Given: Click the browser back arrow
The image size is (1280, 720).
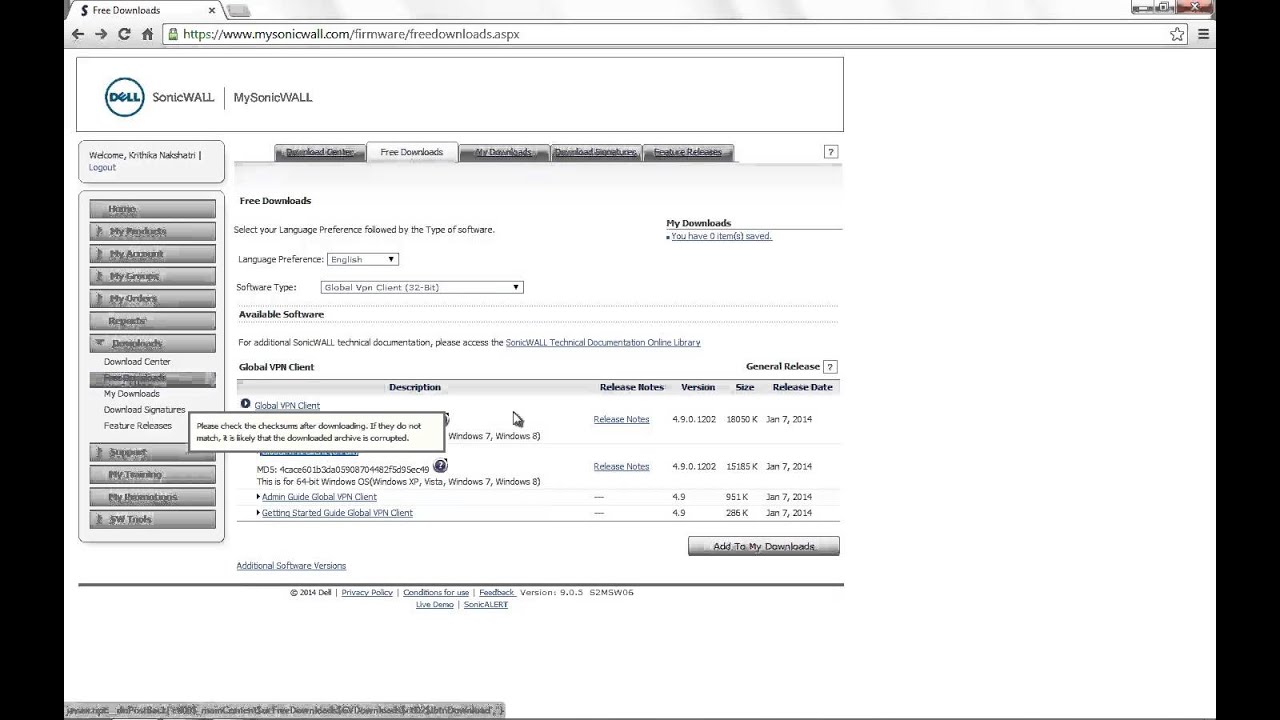Looking at the screenshot, I should tap(78, 34).
